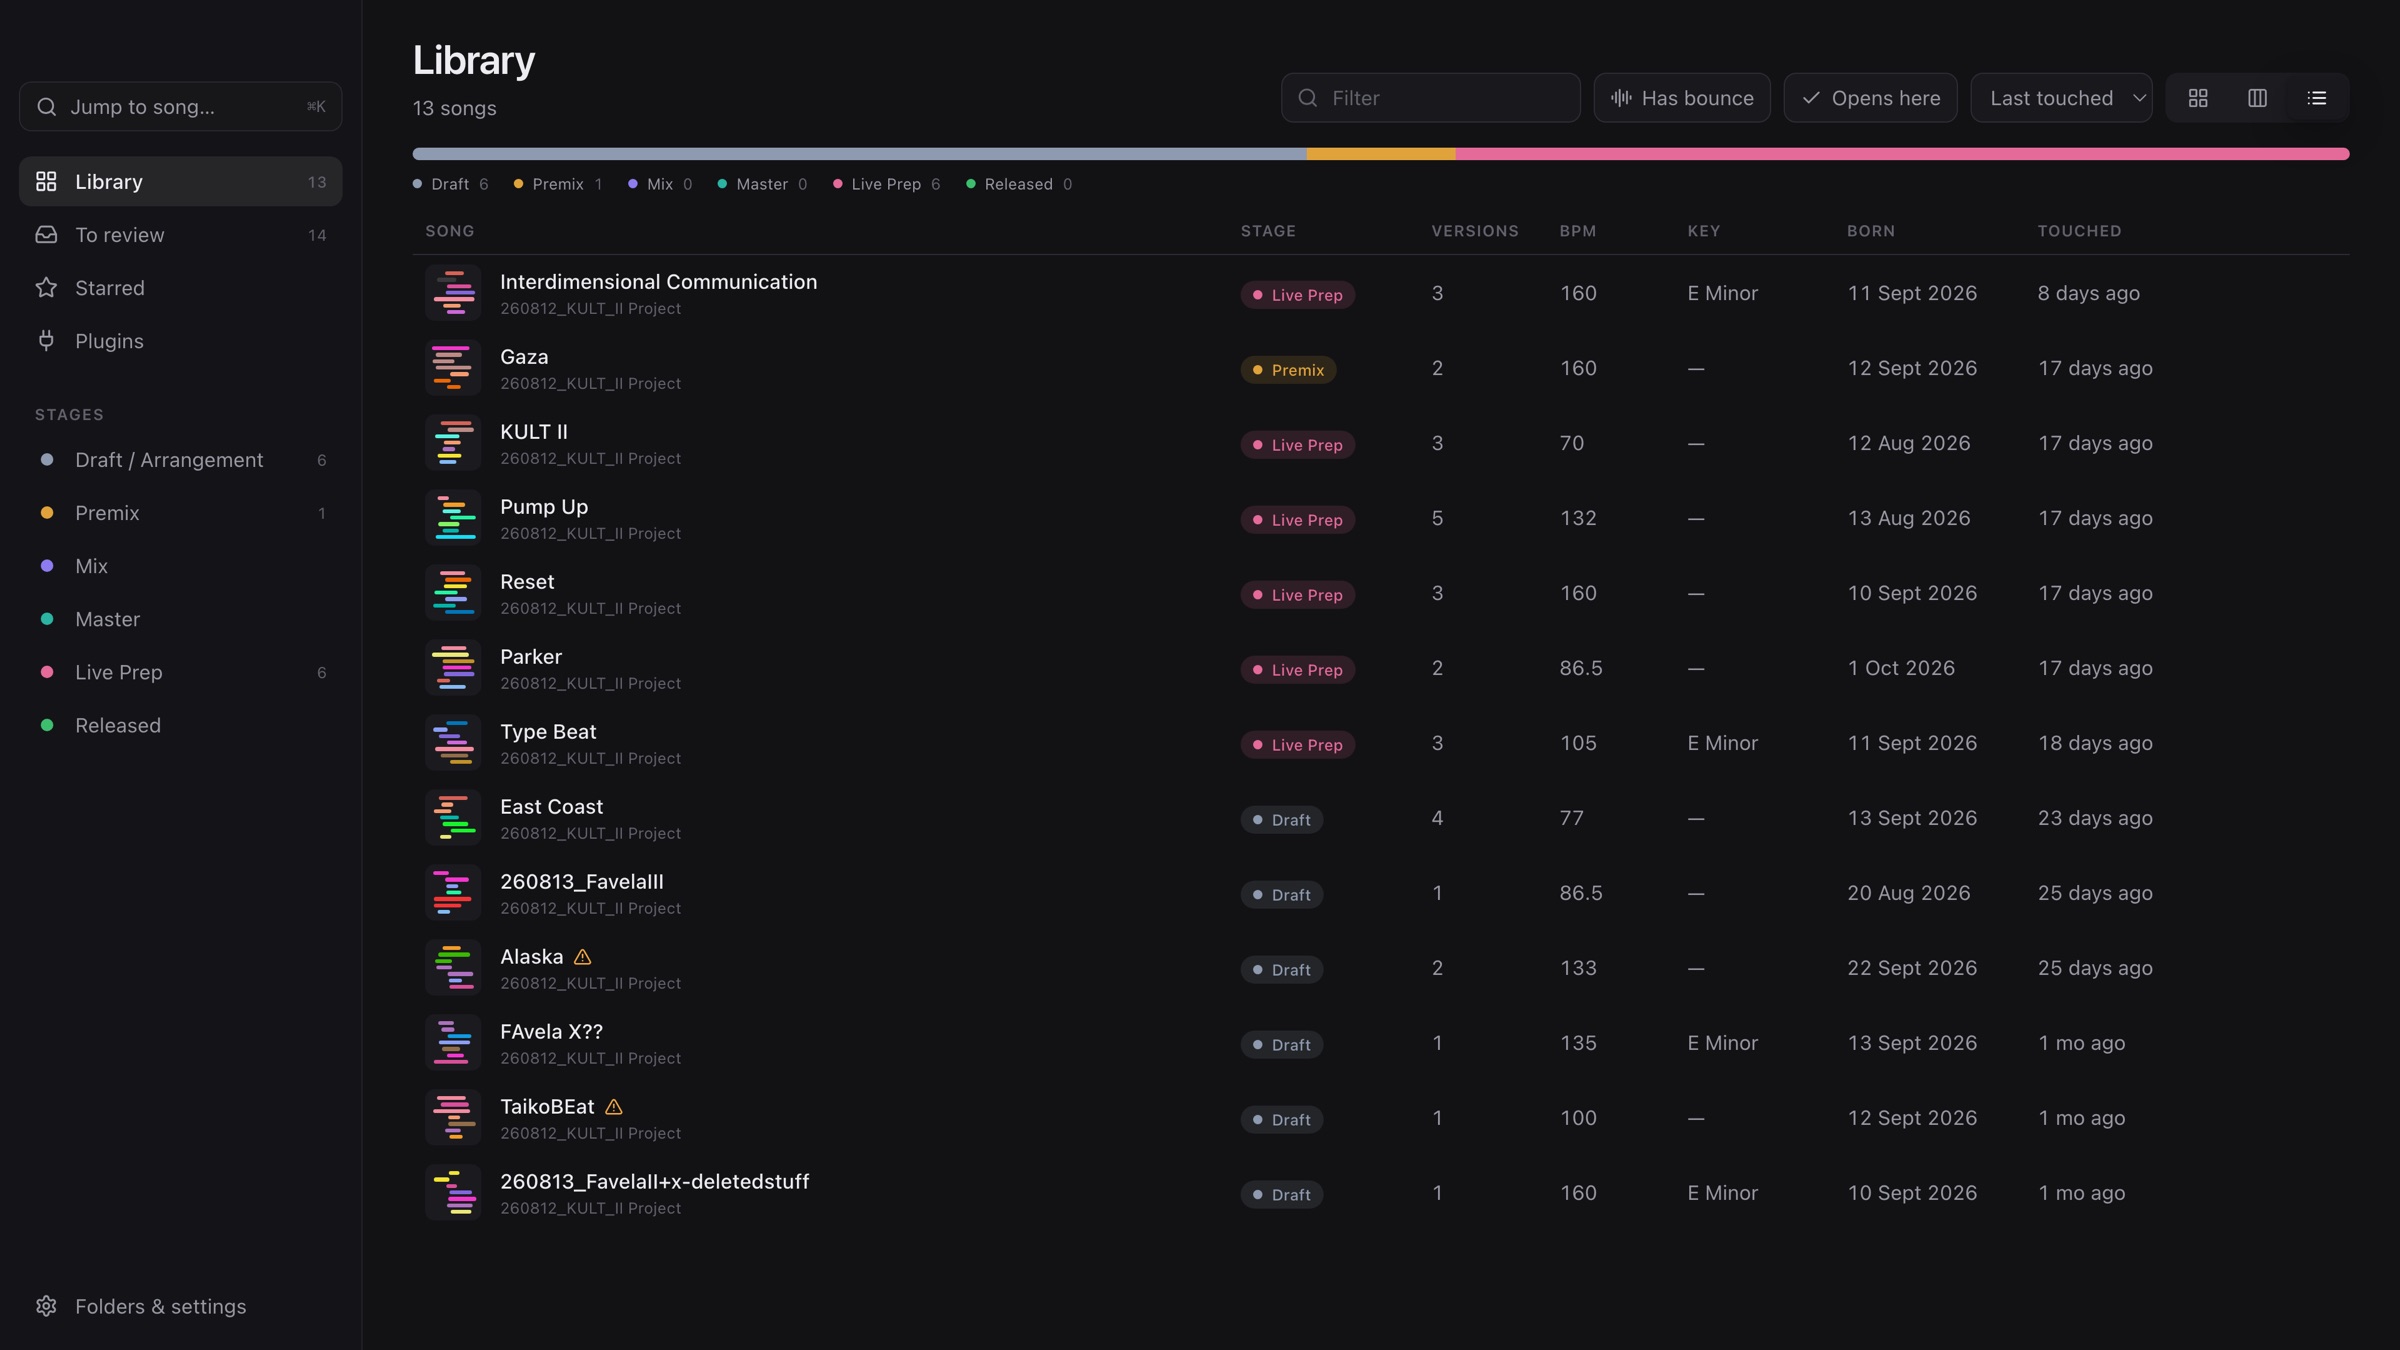Open the Gaza song artwork thumbnail
This screenshot has height=1350, width=2400.
coord(453,368)
